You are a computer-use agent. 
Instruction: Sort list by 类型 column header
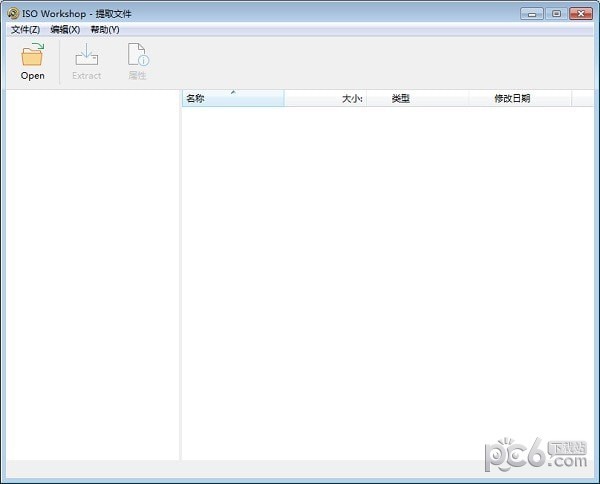pyautogui.click(x=417, y=98)
